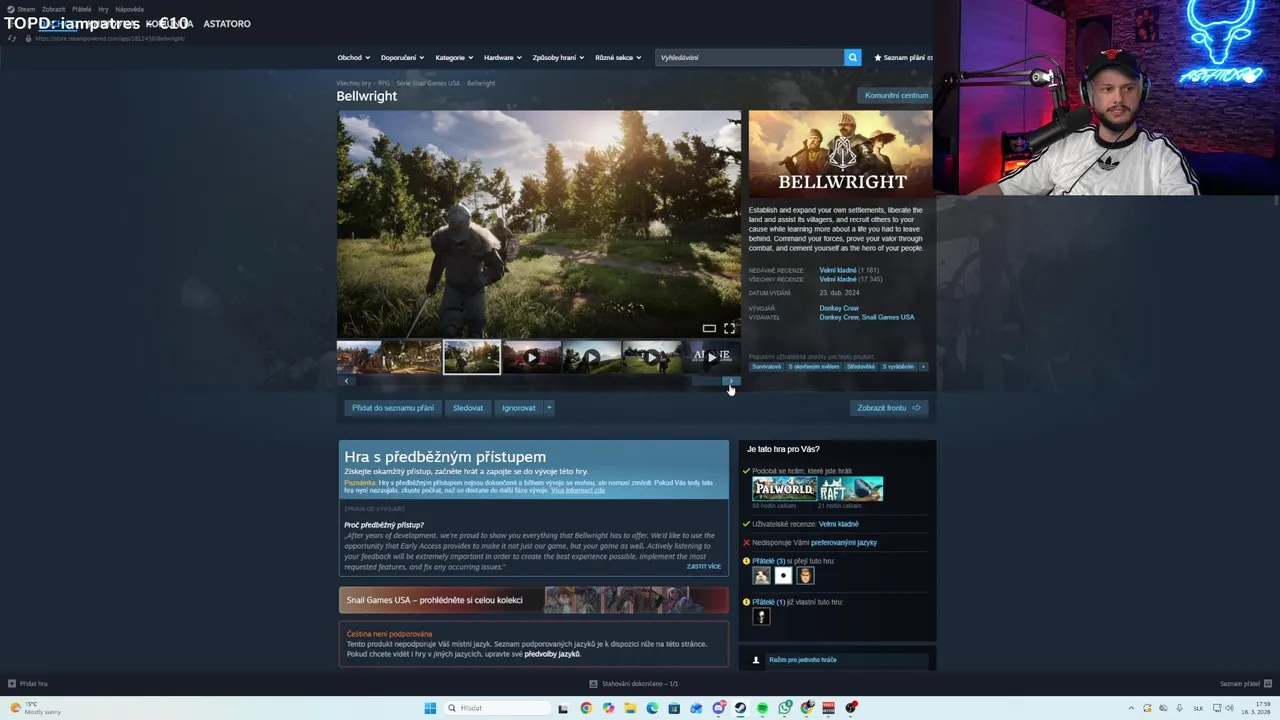Click the Steam logo in the menu bar
Image resolution: width=1280 pixels, height=720 pixels.
(x=11, y=9)
